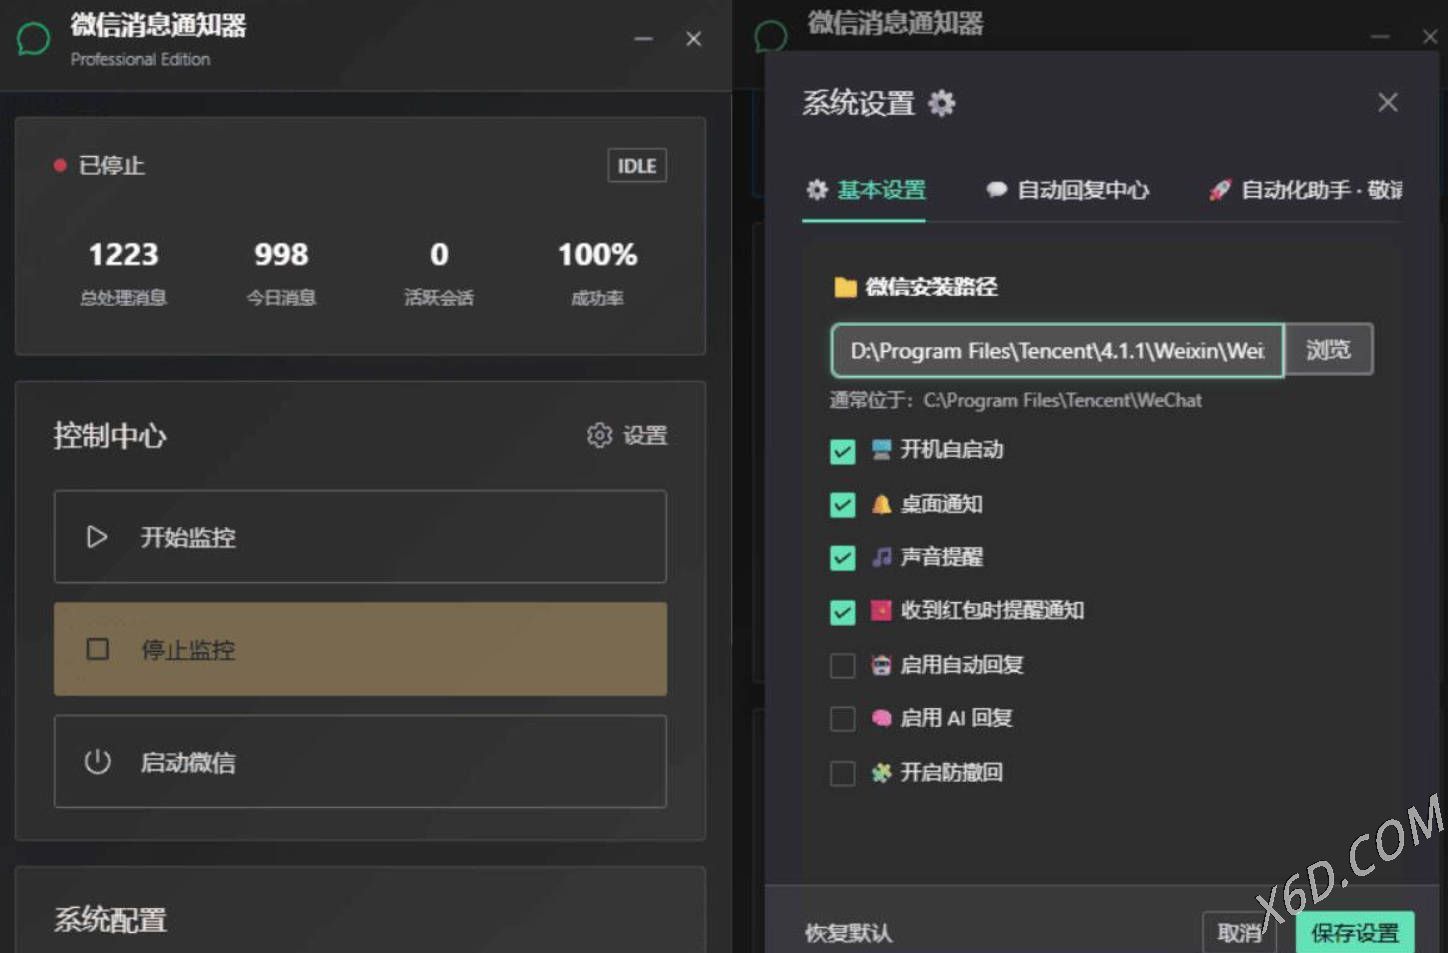
Task: Click the rocket icon on 自动化助手 tab
Action: point(1219,190)
